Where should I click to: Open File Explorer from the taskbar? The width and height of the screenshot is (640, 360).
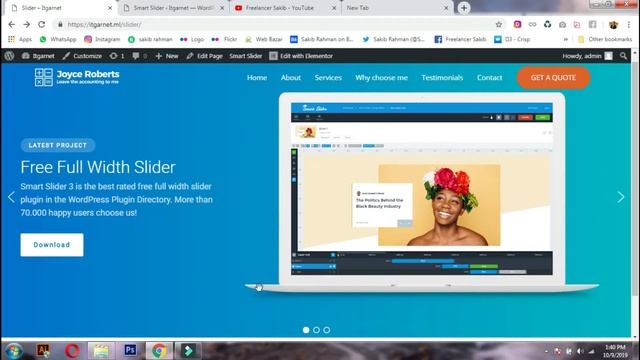(101, 351)
